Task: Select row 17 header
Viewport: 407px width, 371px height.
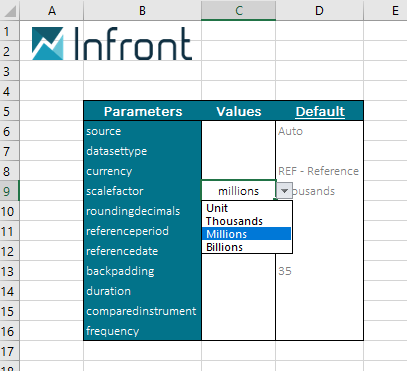Action: point(10,351)
